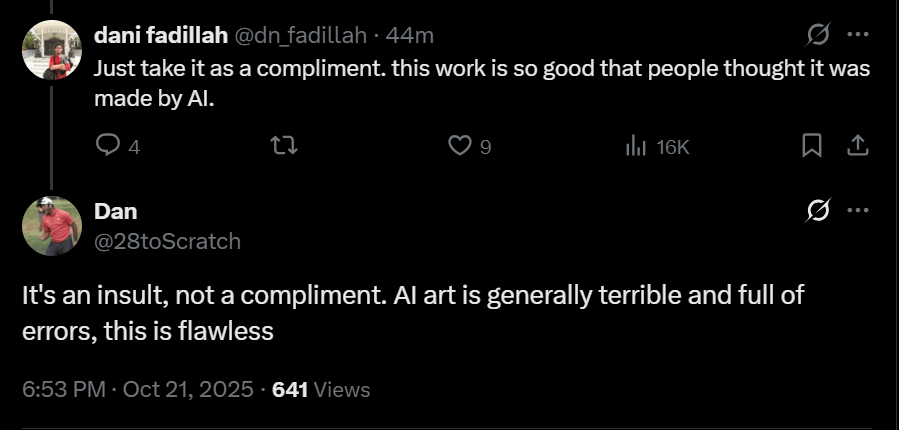Open the 'Just take it as a compliment' tweet
Screen dimensions: 899x430
pyautogui.click(x=480, y=85)
